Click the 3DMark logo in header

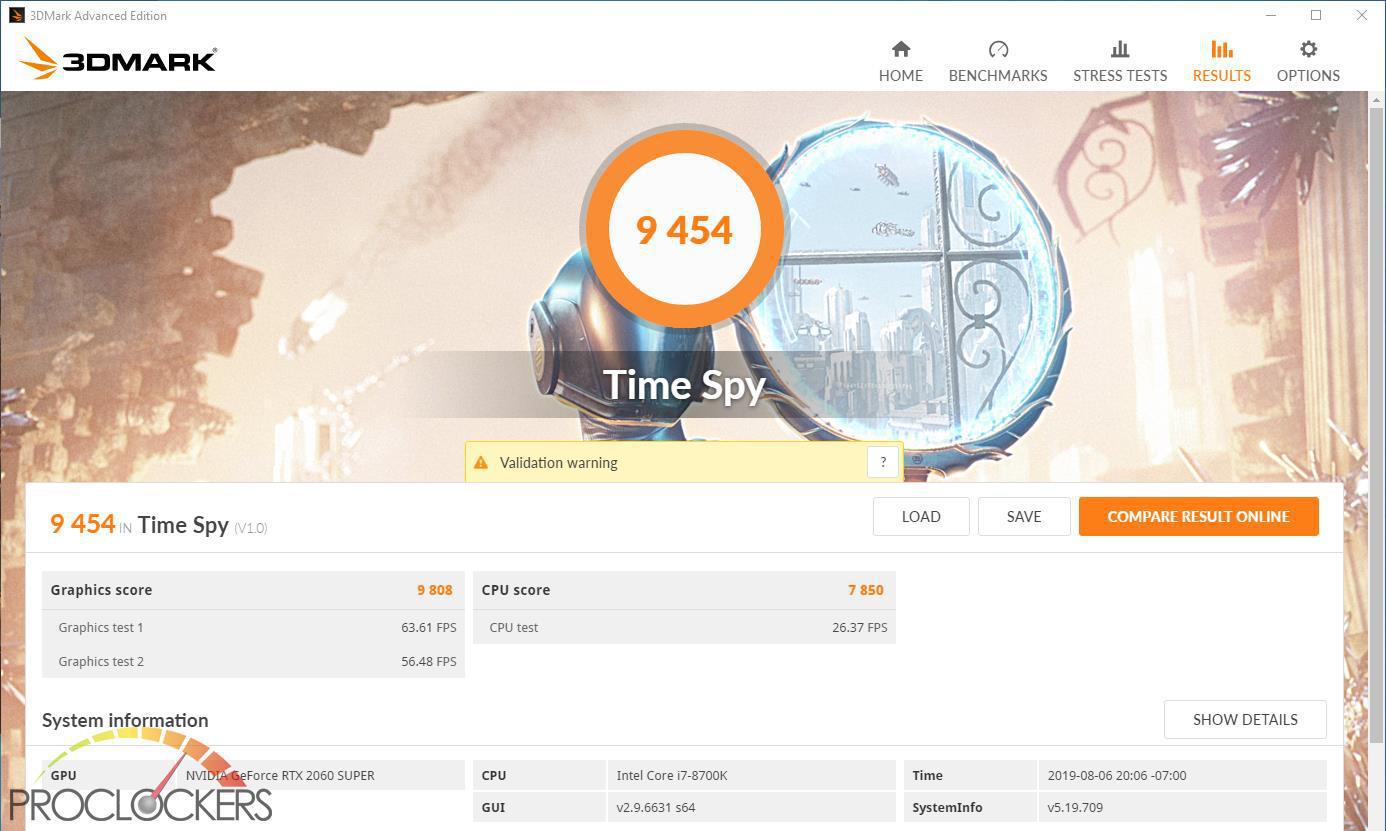(118, 60)
